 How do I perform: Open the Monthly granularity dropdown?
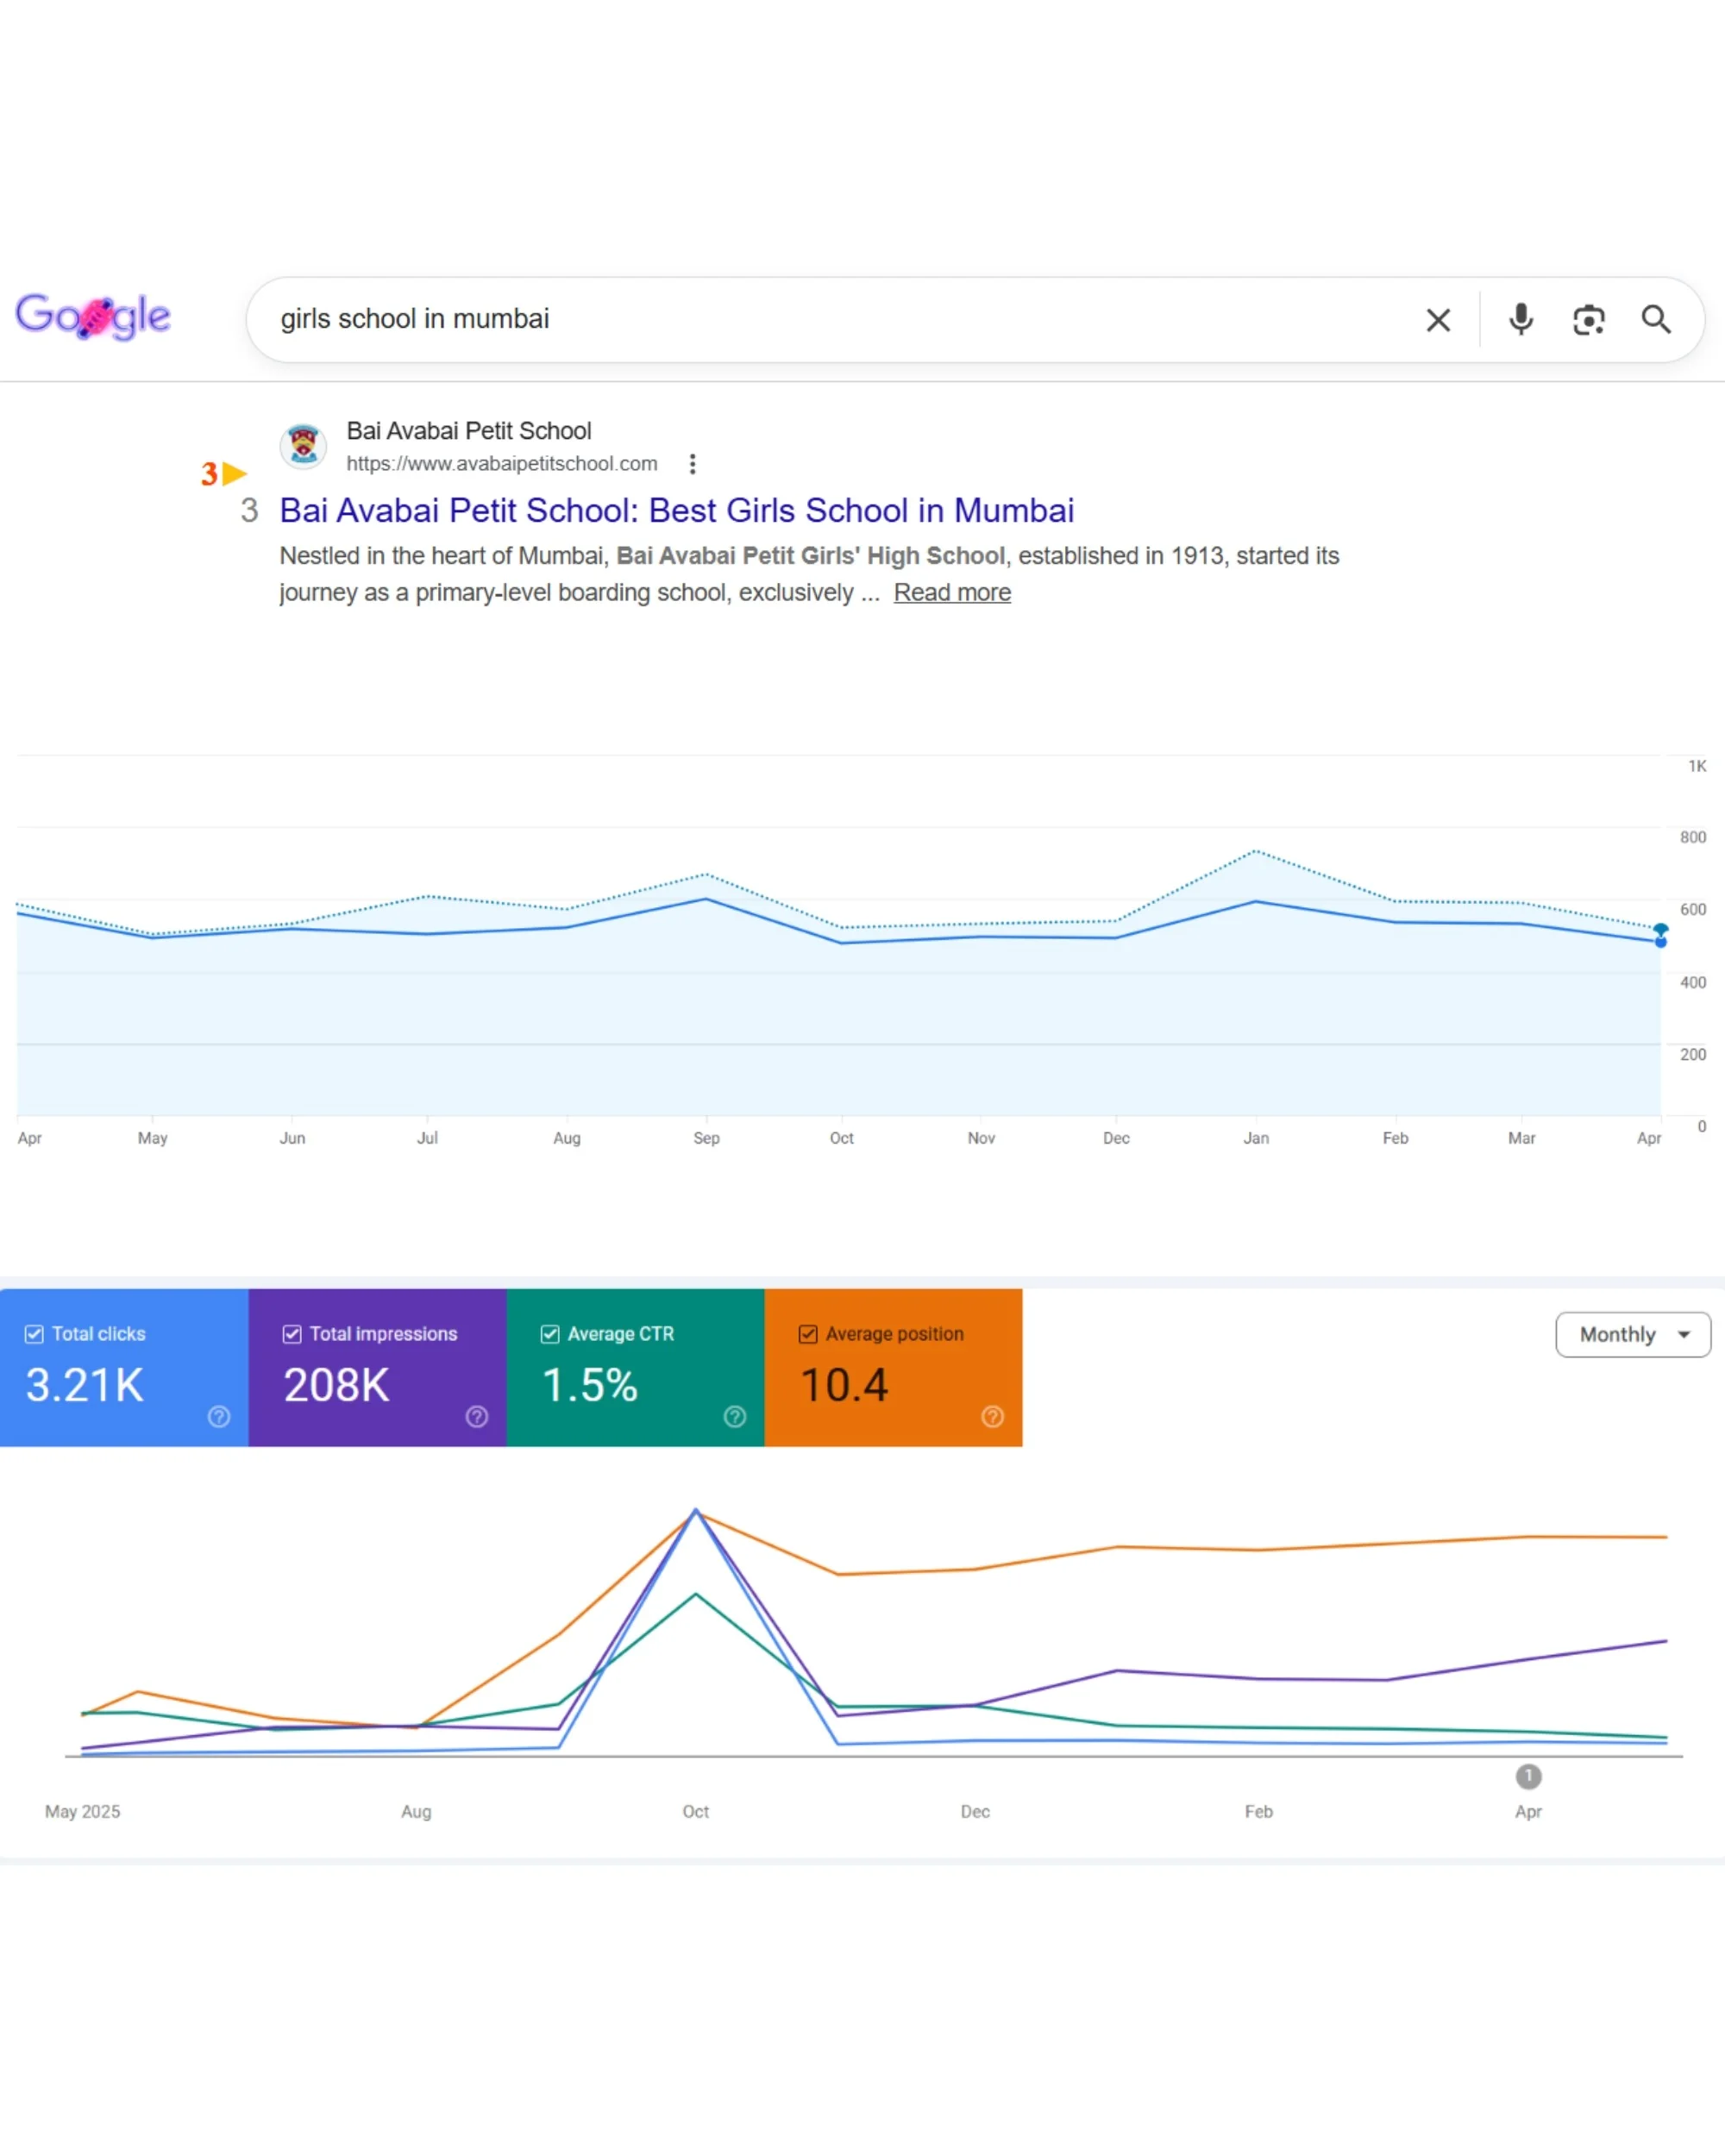click(x=1633, y=1334)
